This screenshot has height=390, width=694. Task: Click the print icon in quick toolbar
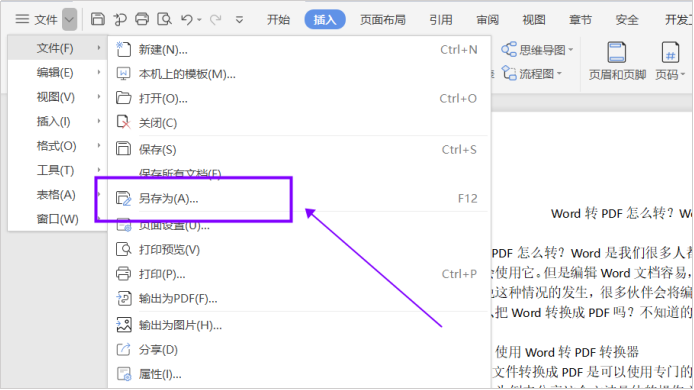click(142, 19)
